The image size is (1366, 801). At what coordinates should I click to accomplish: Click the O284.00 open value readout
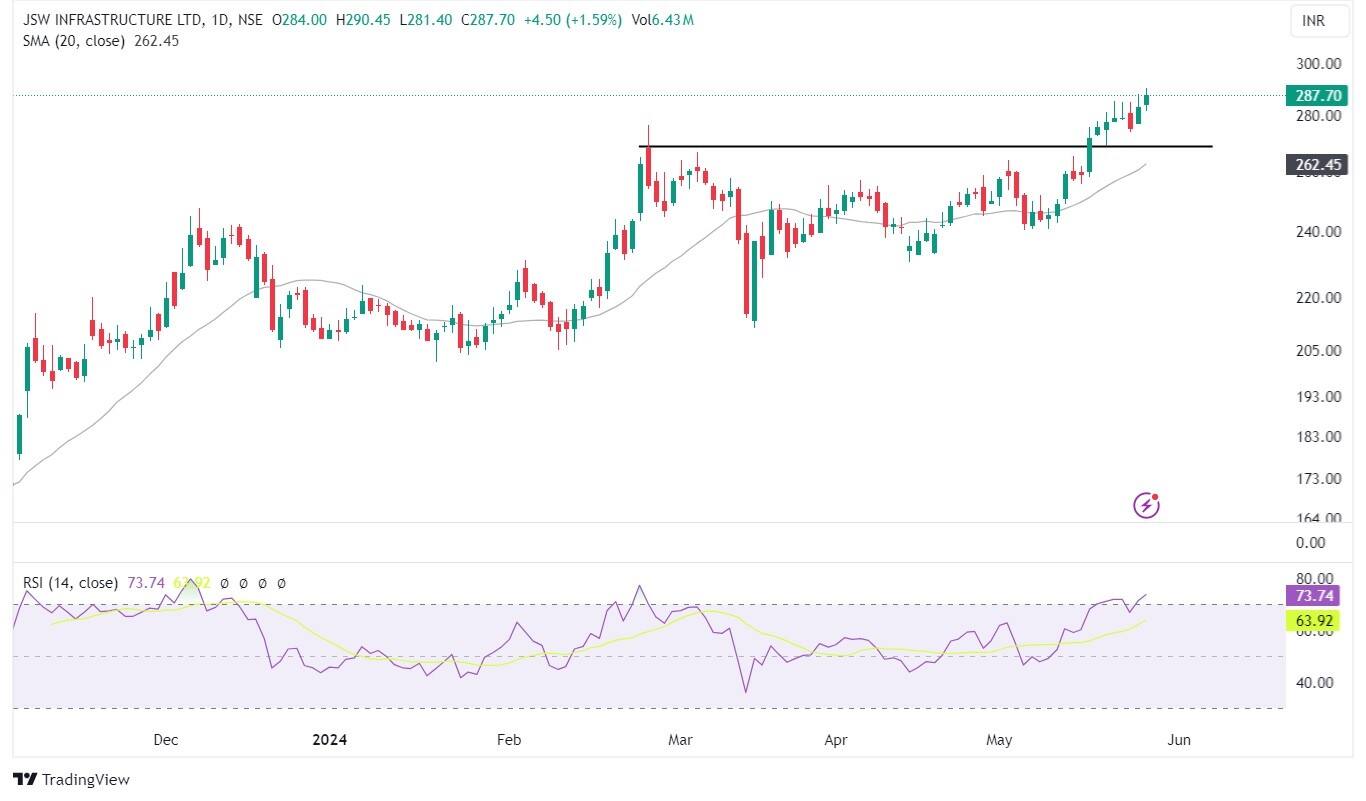pyautogui.click(x=299, y=20)
